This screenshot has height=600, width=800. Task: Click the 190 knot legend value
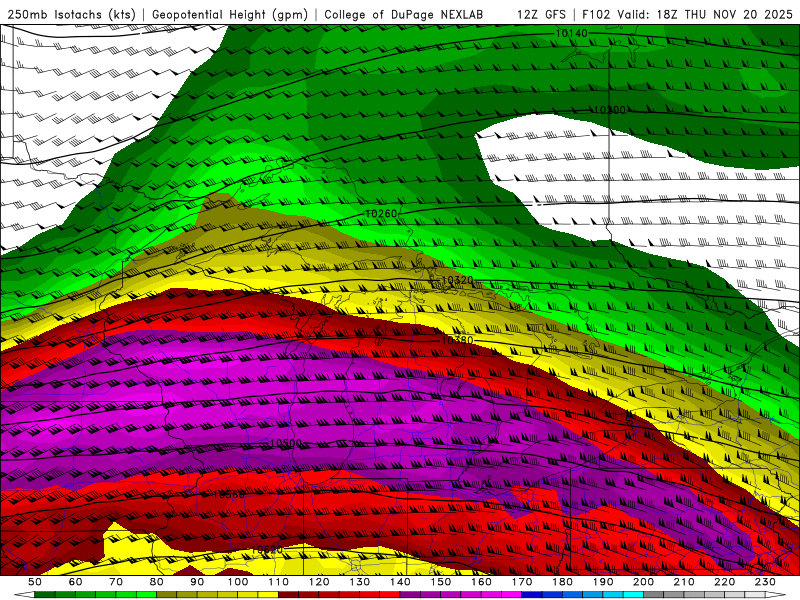603,582
